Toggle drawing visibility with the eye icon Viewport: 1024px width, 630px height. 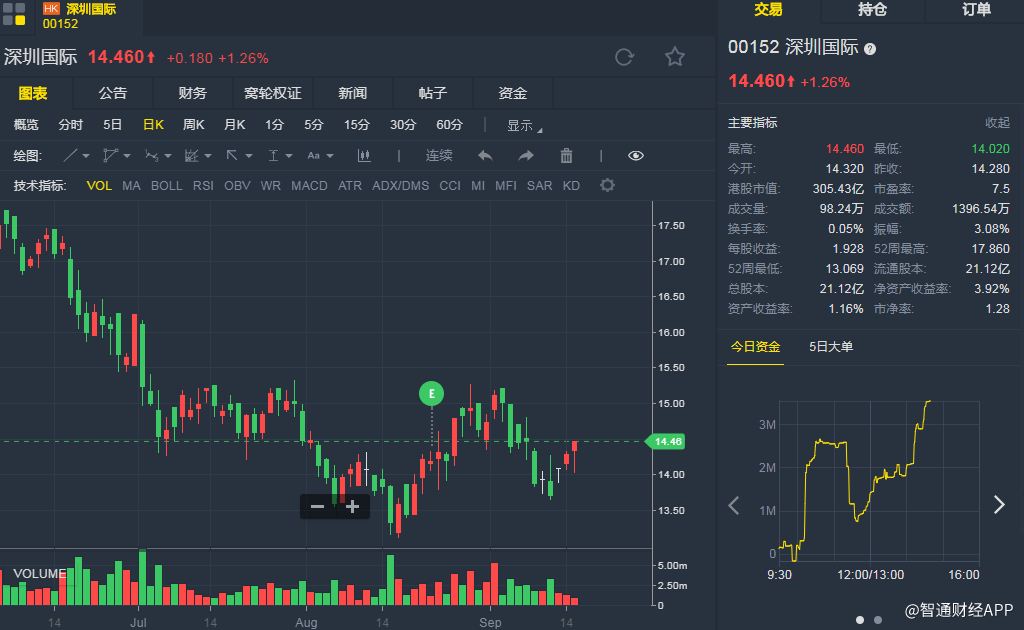pyautogui.click(x=636, y=156)
